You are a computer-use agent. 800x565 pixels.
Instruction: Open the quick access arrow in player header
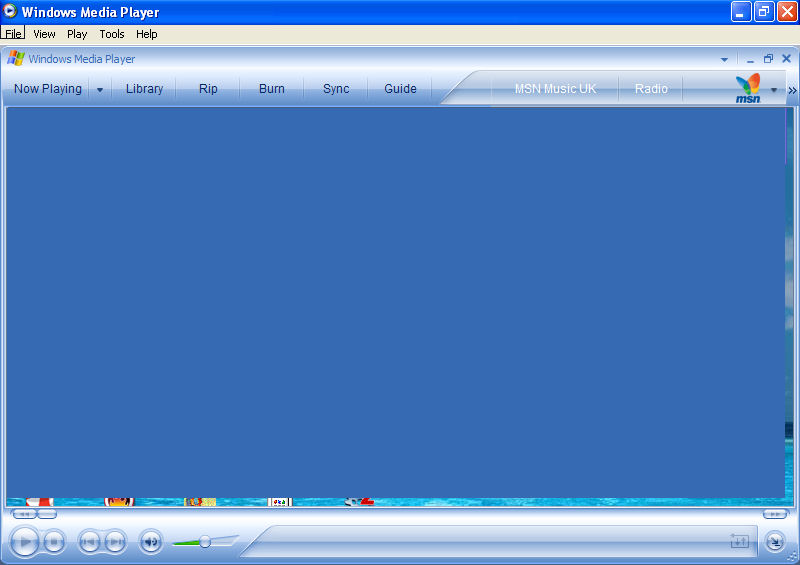coord(724,59)
